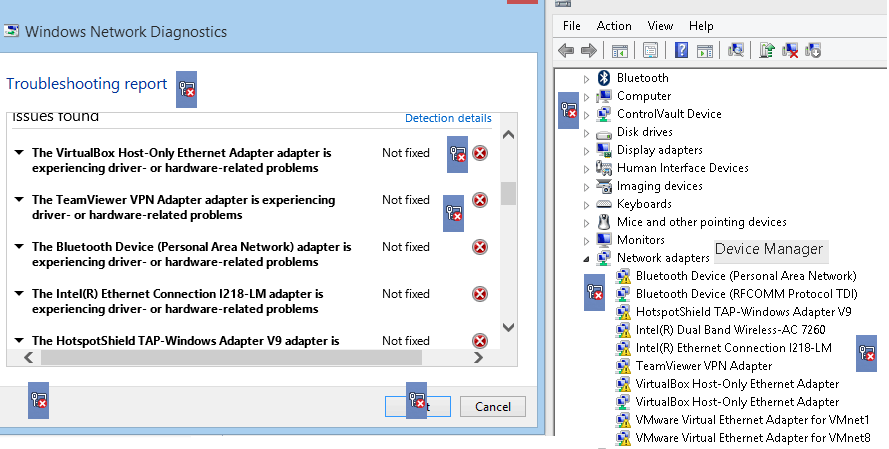The image size is (889, 449).
Task: Click the Windows Network Diagnostics title icon
Action: (x=11, y=31)
